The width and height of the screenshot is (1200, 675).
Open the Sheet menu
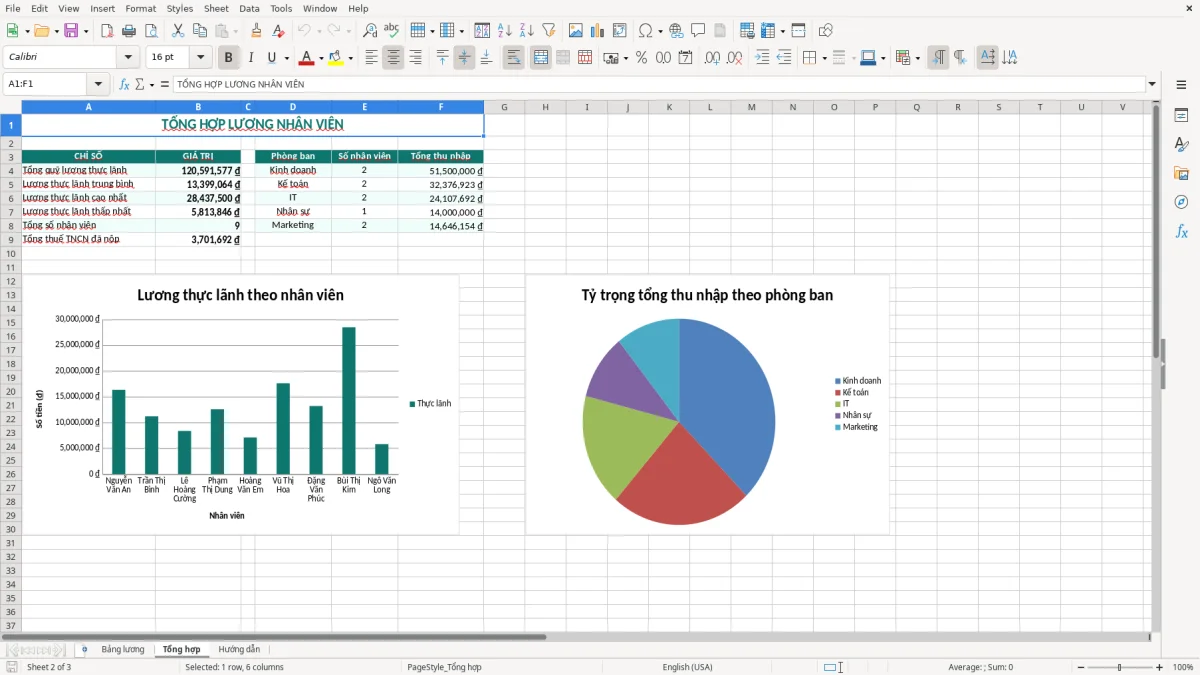coord(216,8)
